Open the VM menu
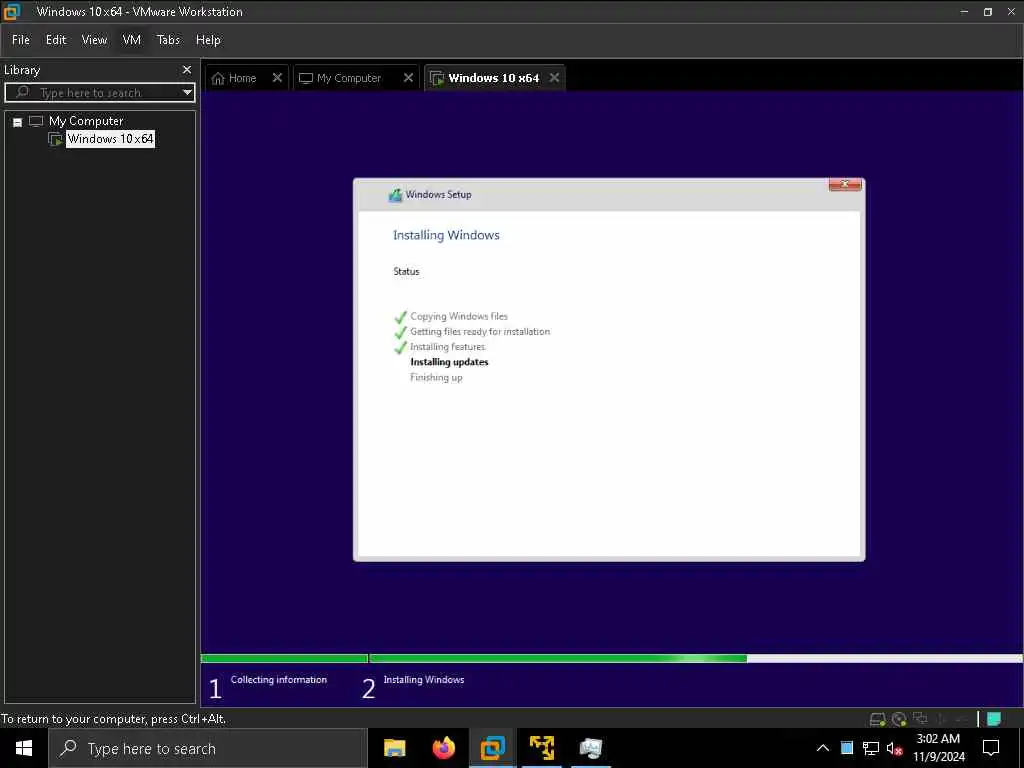The image size is (1024, 768). (131, 40)
